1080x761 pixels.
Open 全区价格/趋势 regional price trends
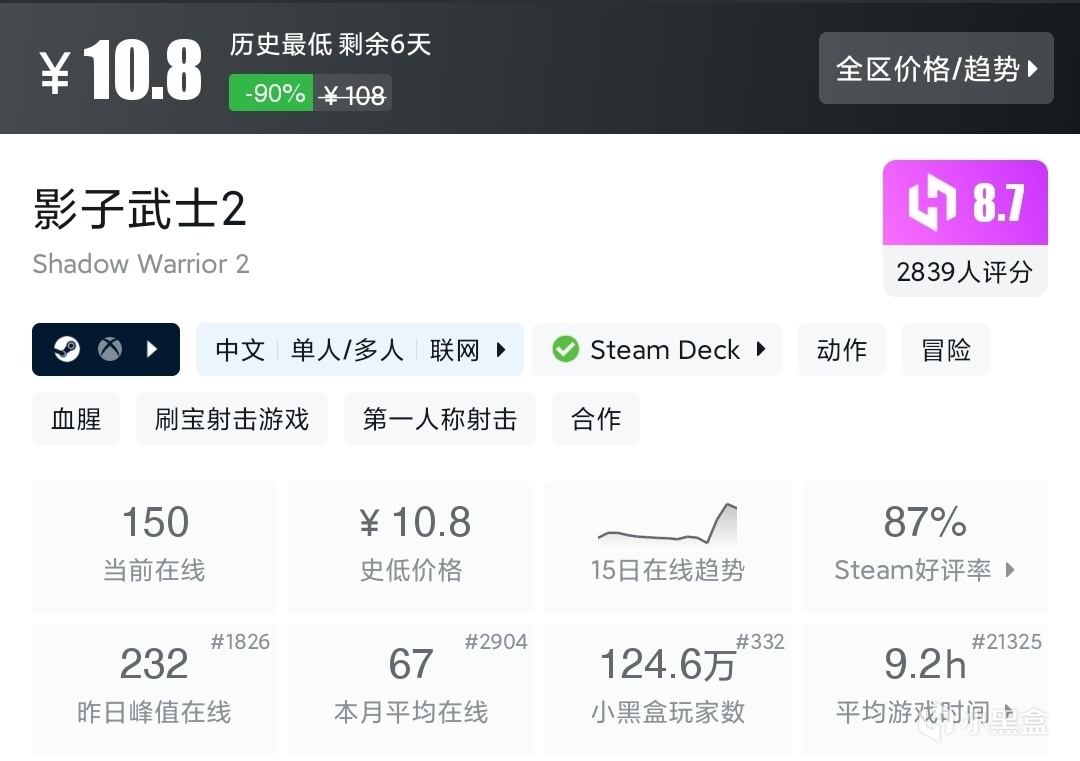[936, 68]
